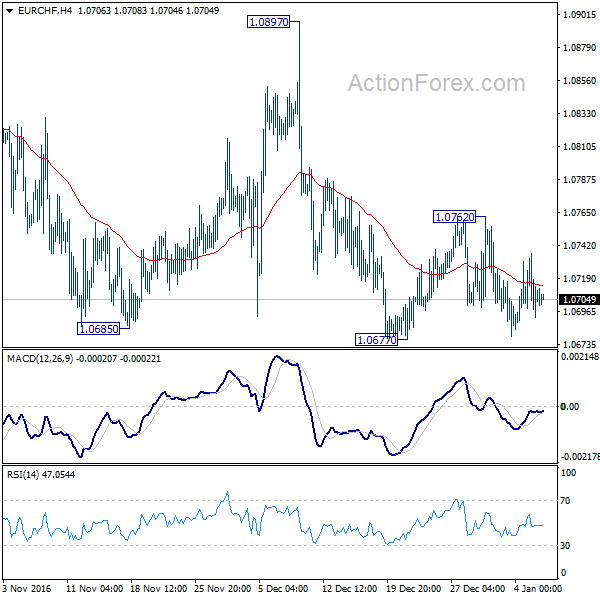Viewport: 600px width, 600px height.
Task: Click the 1.07650 price axis value
Action: point(579,212)
